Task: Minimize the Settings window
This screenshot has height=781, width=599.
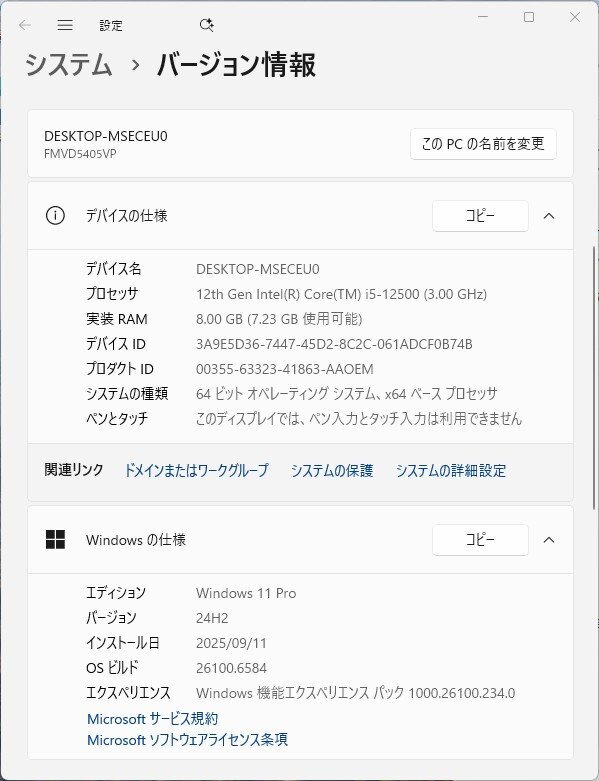Action: tap(482, 17)
